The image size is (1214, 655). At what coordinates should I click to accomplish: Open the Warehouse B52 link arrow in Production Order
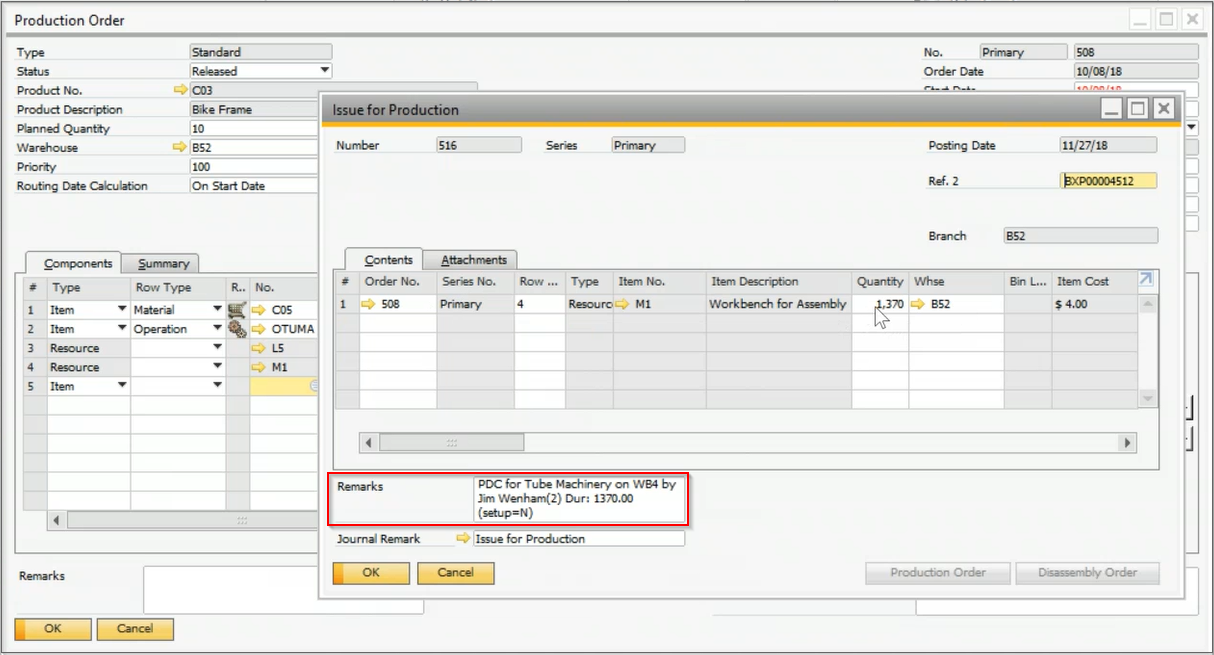180,148
